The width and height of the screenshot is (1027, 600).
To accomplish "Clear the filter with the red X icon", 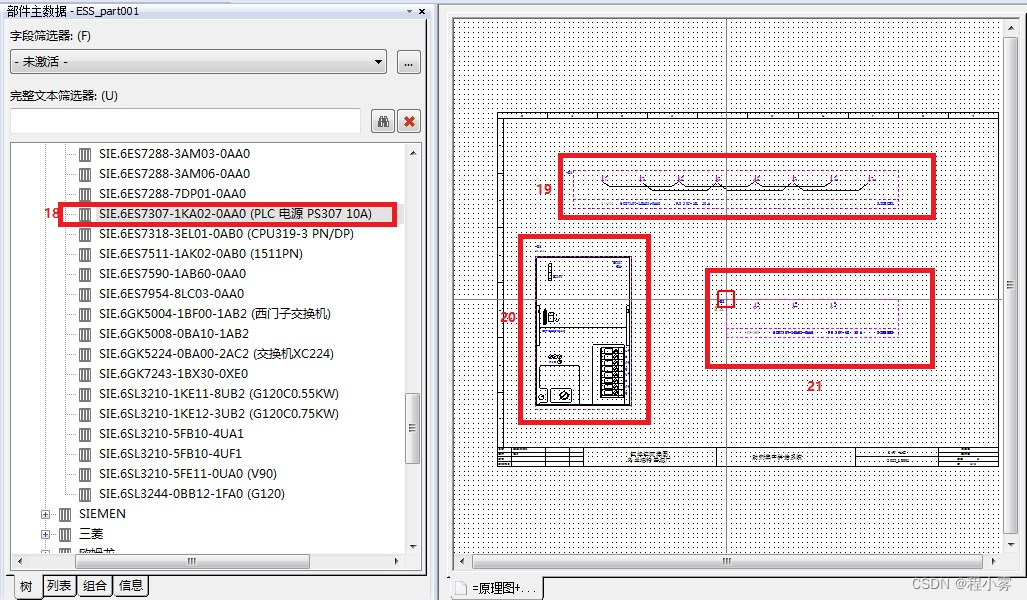I will click(x=409, y=121).
